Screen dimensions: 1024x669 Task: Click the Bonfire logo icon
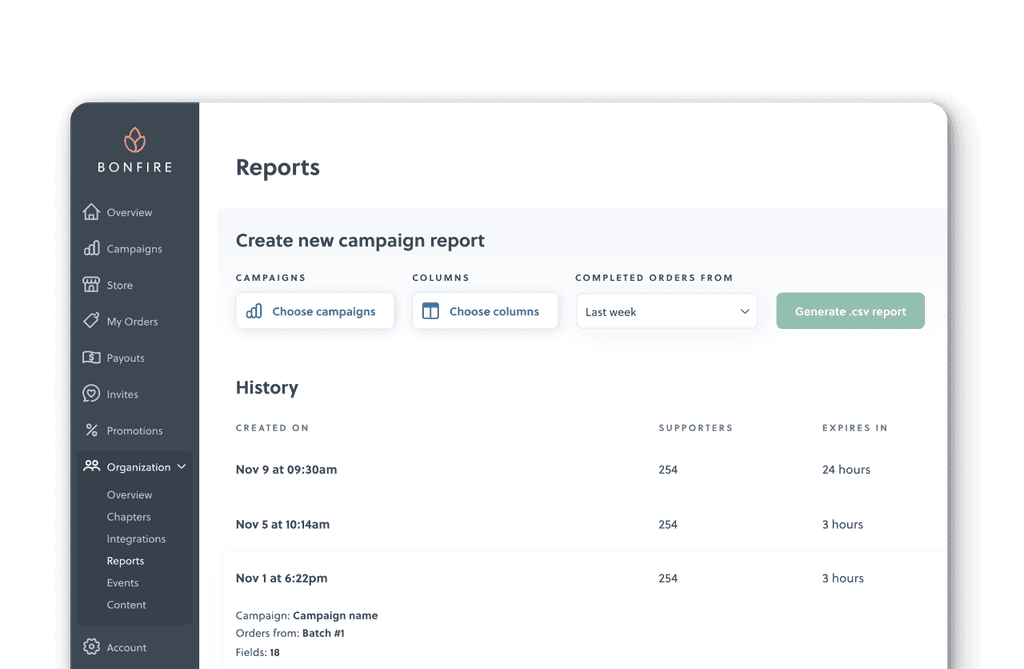coord(135,140)
